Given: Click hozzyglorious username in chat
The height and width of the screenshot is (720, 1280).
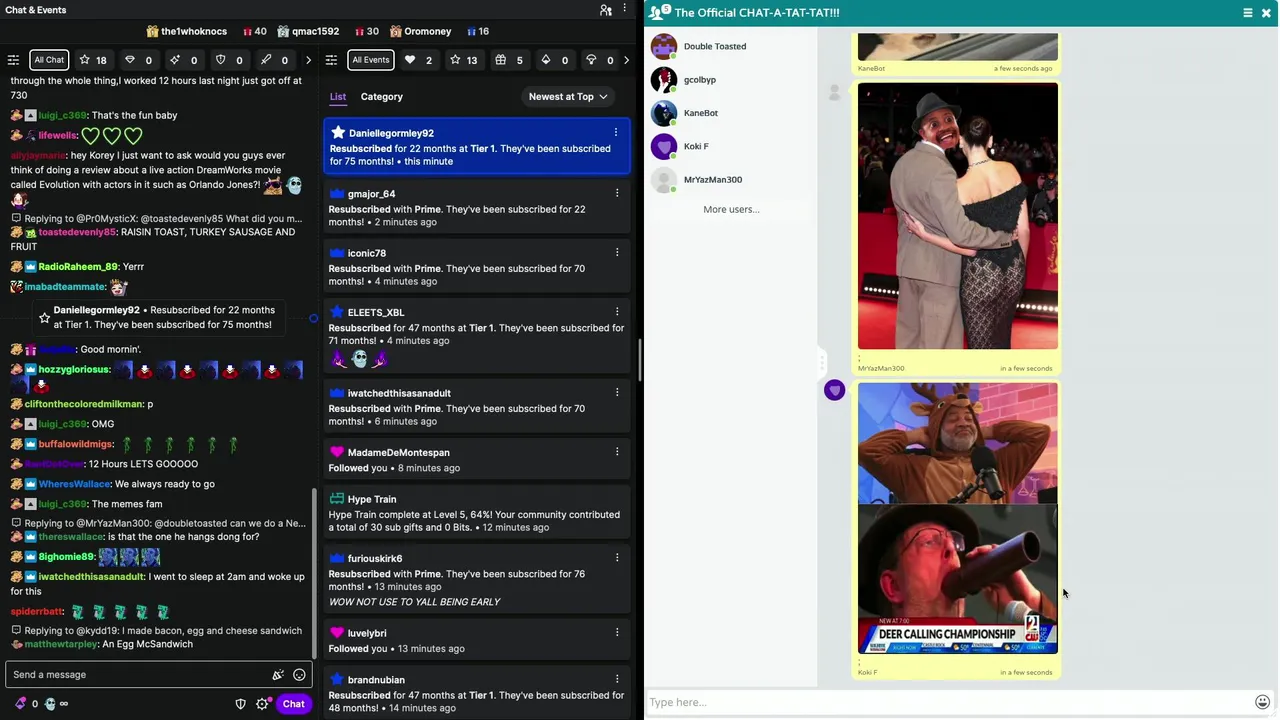Looking at the screenshot, I should 74,370.
